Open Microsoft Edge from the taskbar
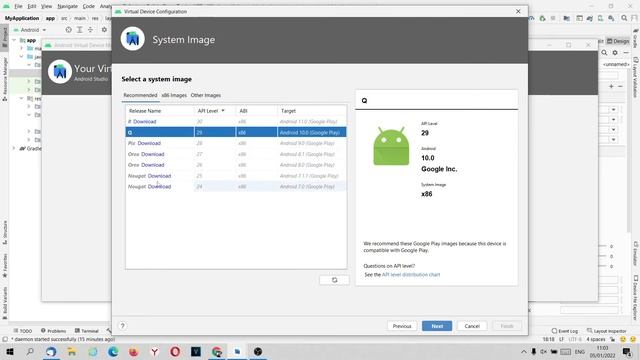 113,351
